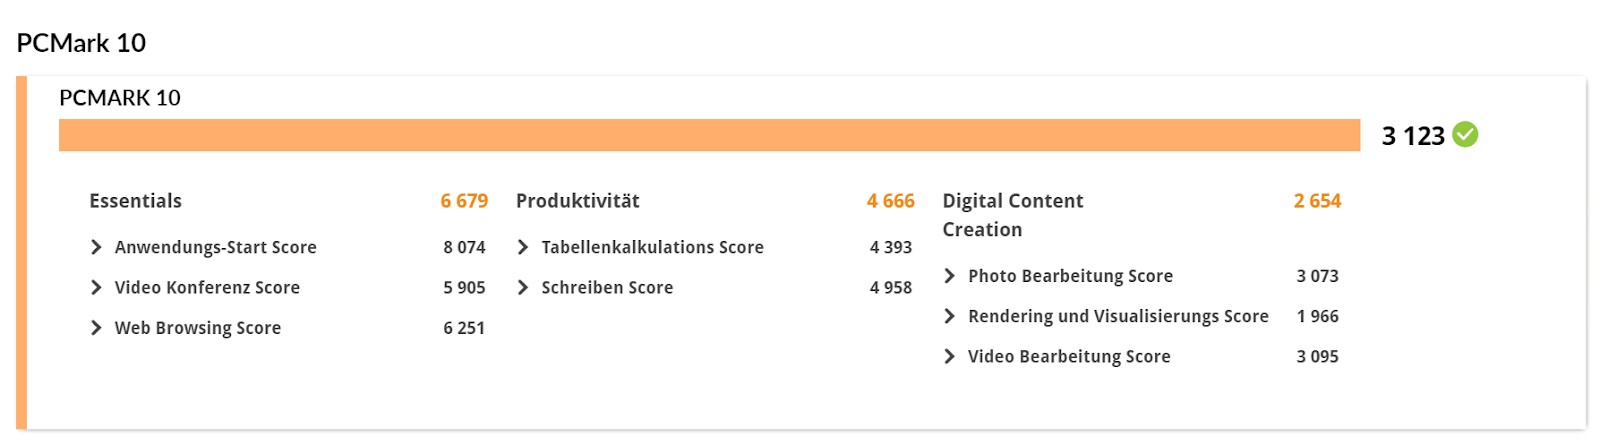Expand the Photo Bearbeitung Score chevron
The image size is (1600, 445).
950,276
